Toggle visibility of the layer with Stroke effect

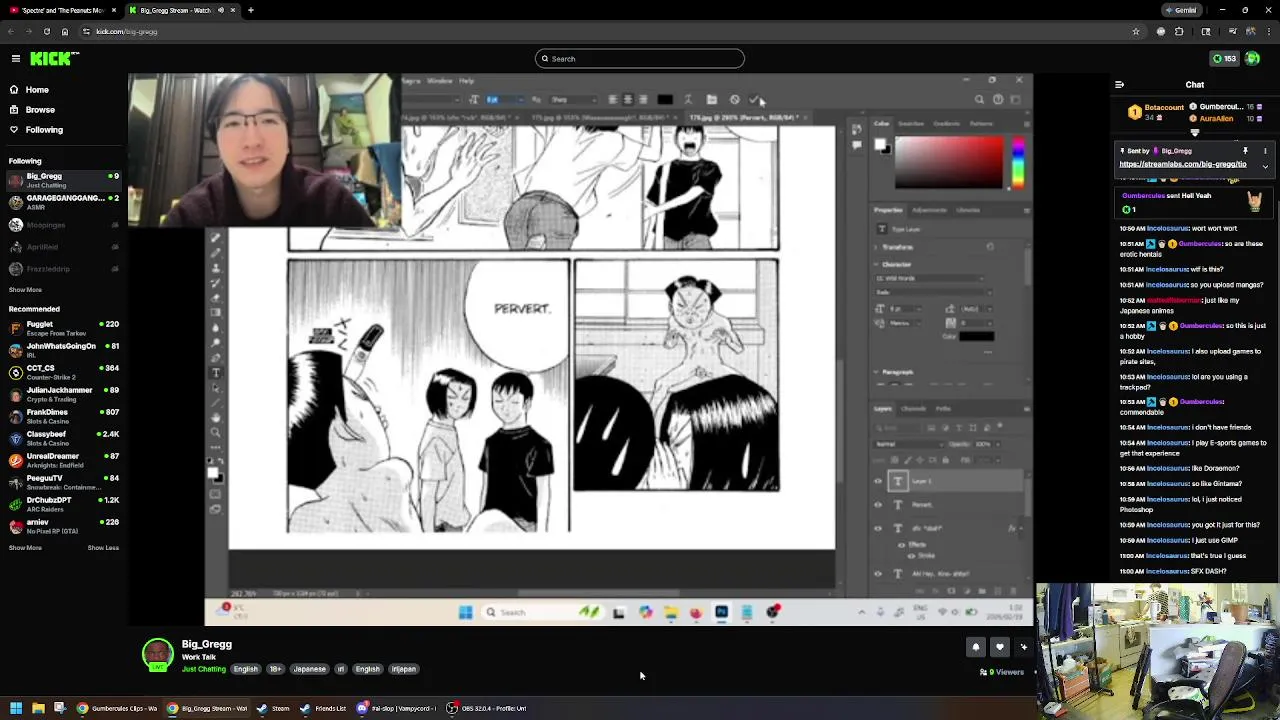pyautogui.click(x=878, y=528)
